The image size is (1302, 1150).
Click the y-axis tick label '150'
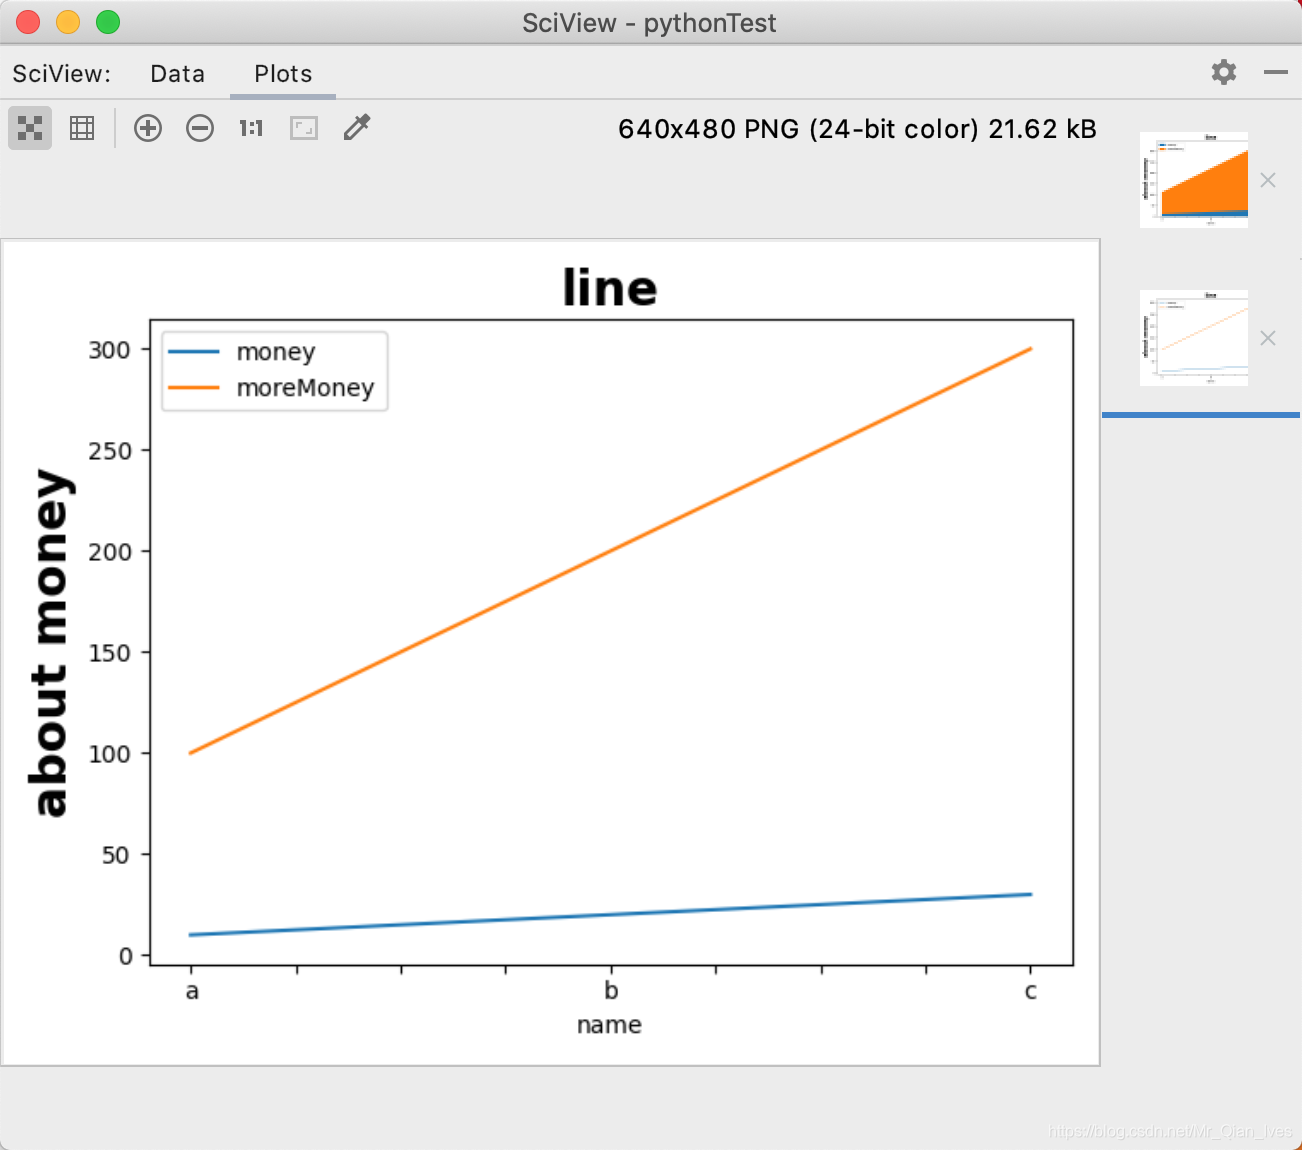pos(109,653)
